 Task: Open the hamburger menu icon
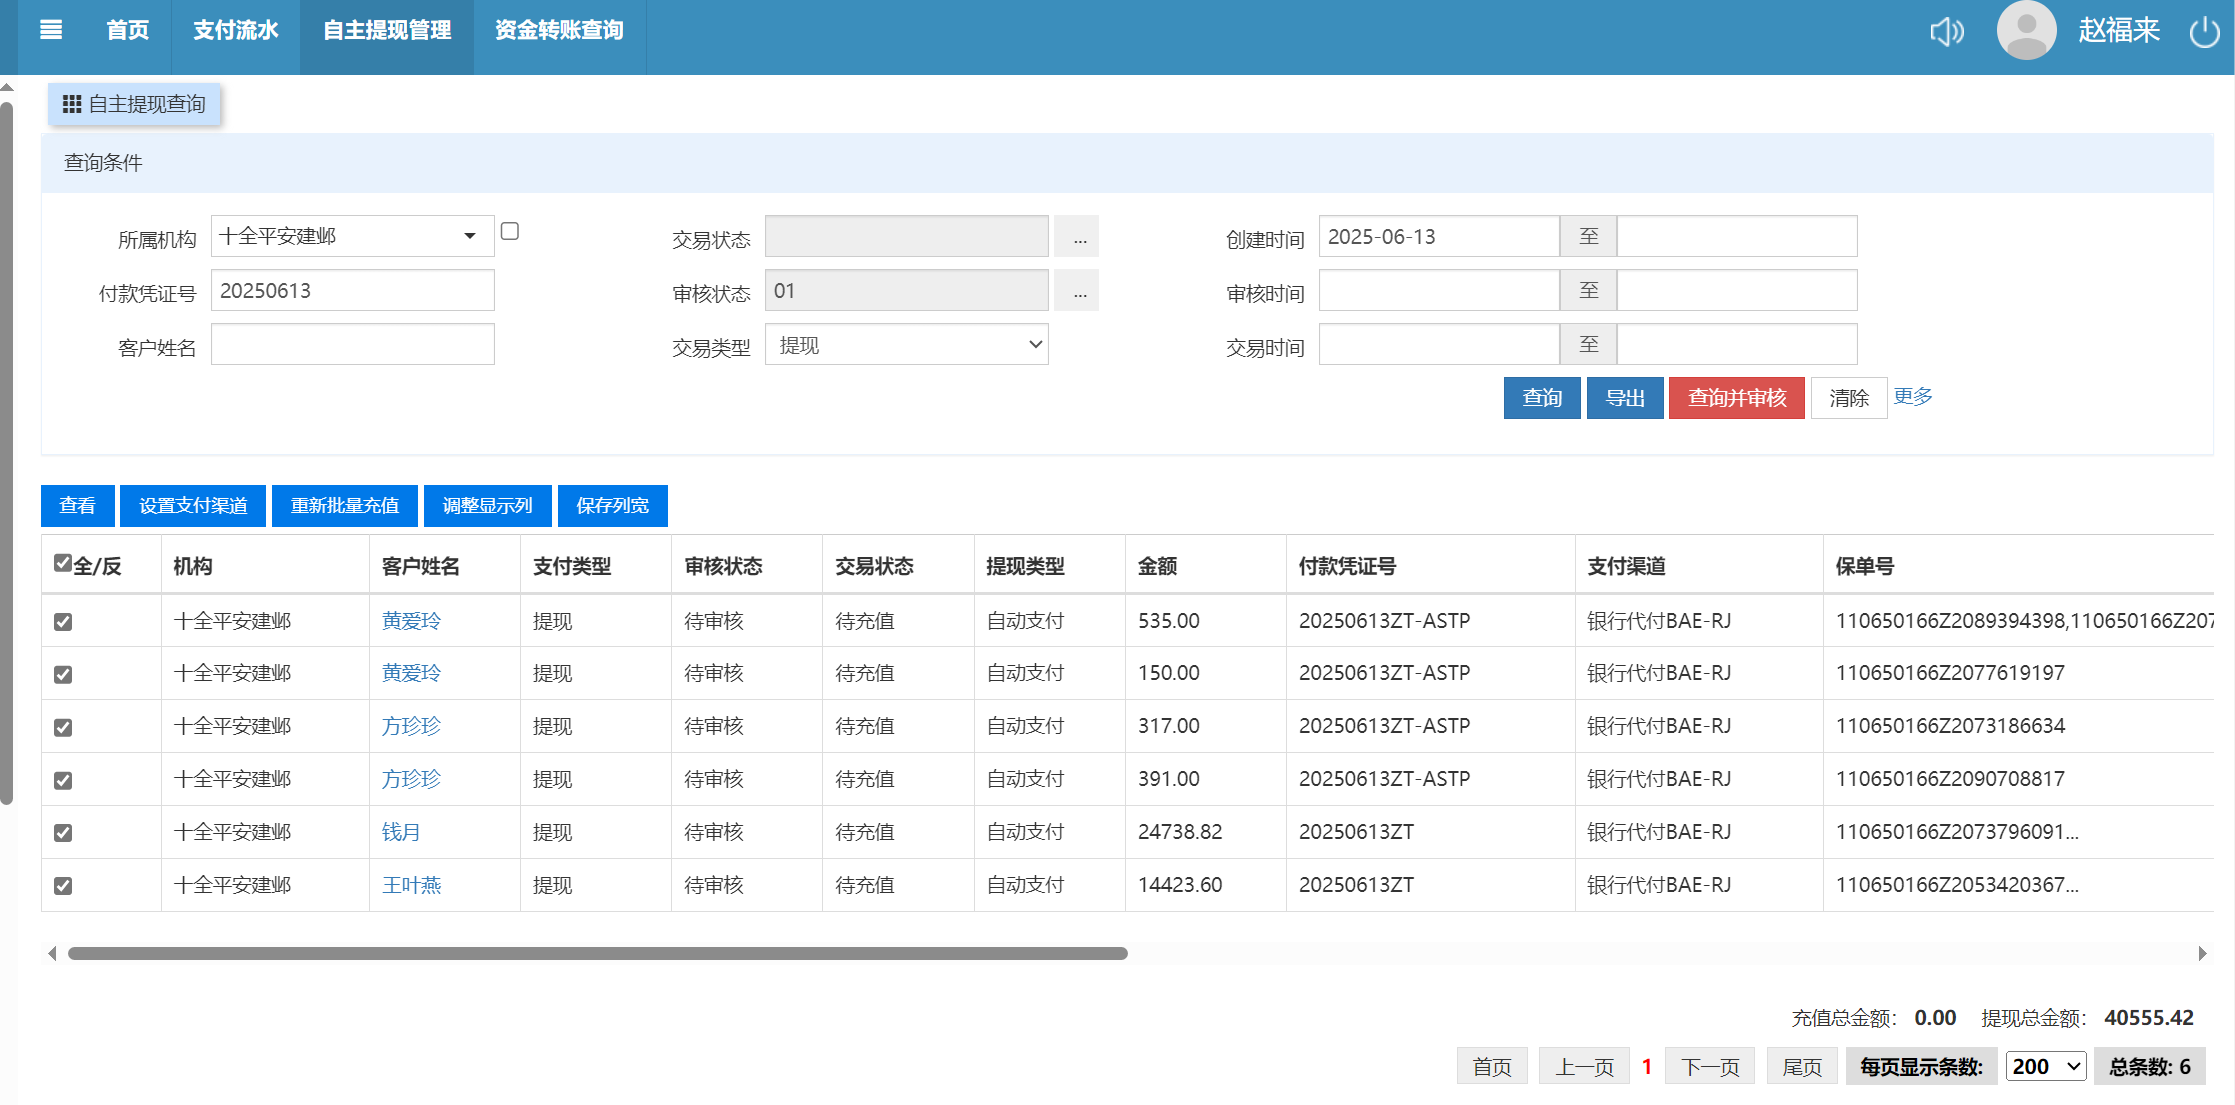point(51,30)
